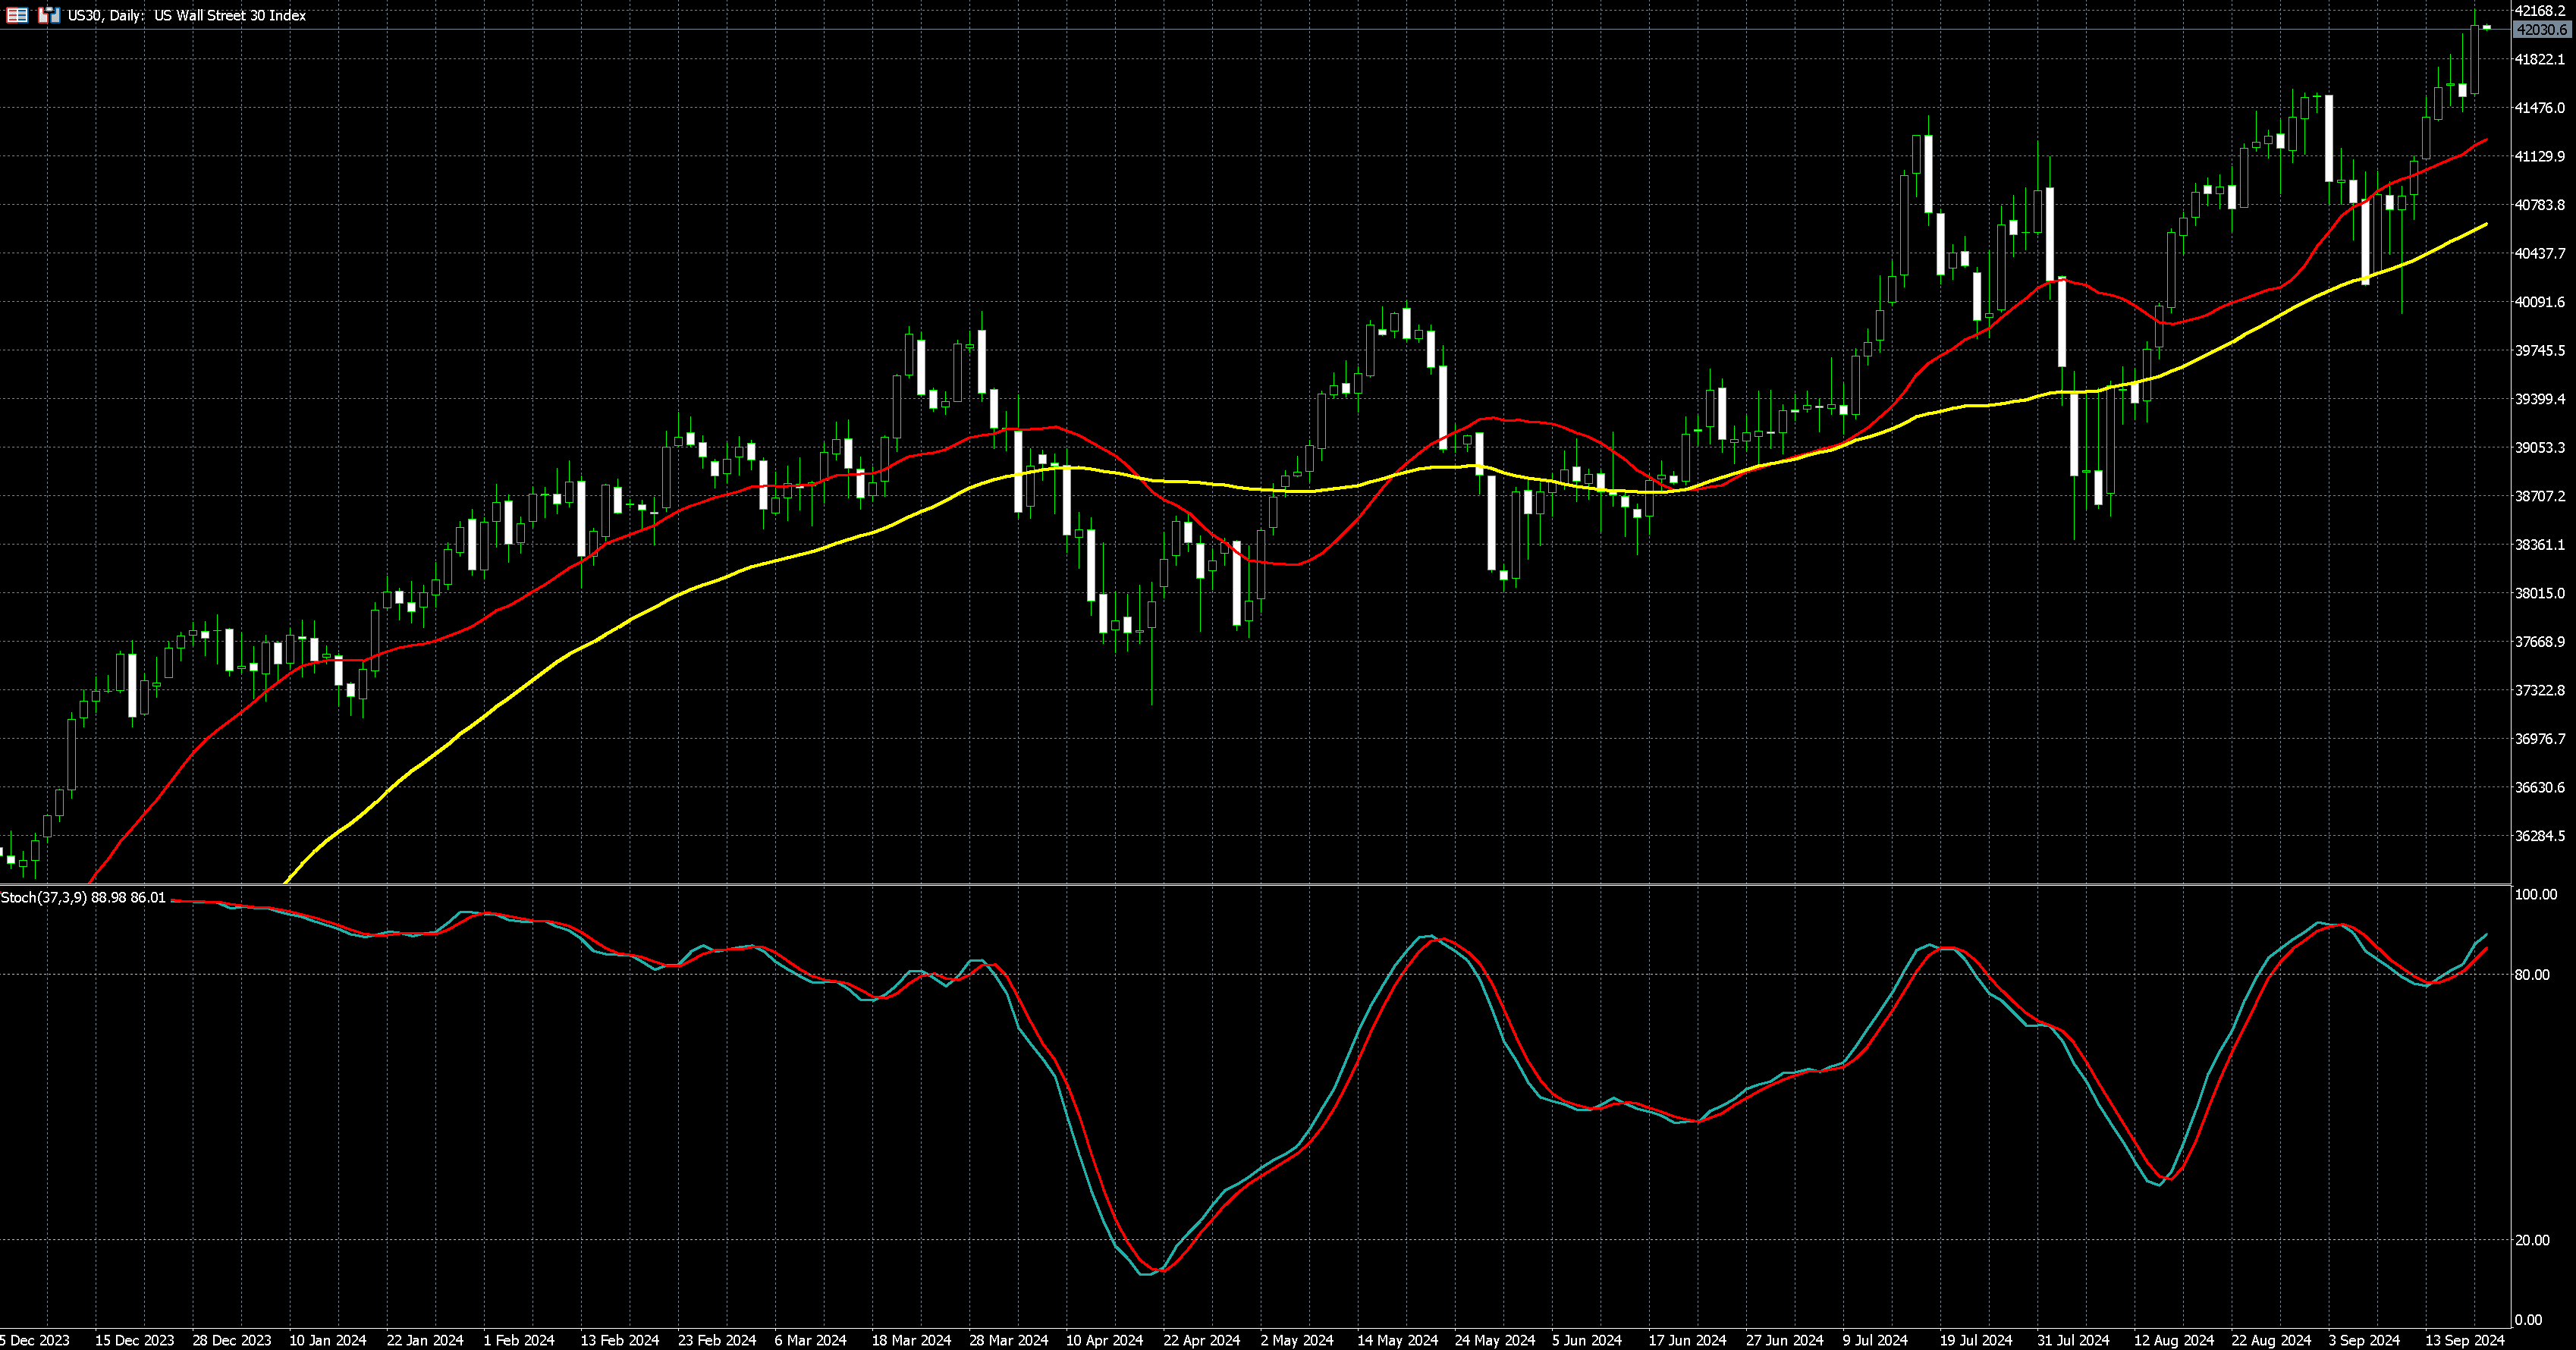Click the 36284.5 price axis label
Screen dimensions: 2576x1350
tap(2540, 836)
